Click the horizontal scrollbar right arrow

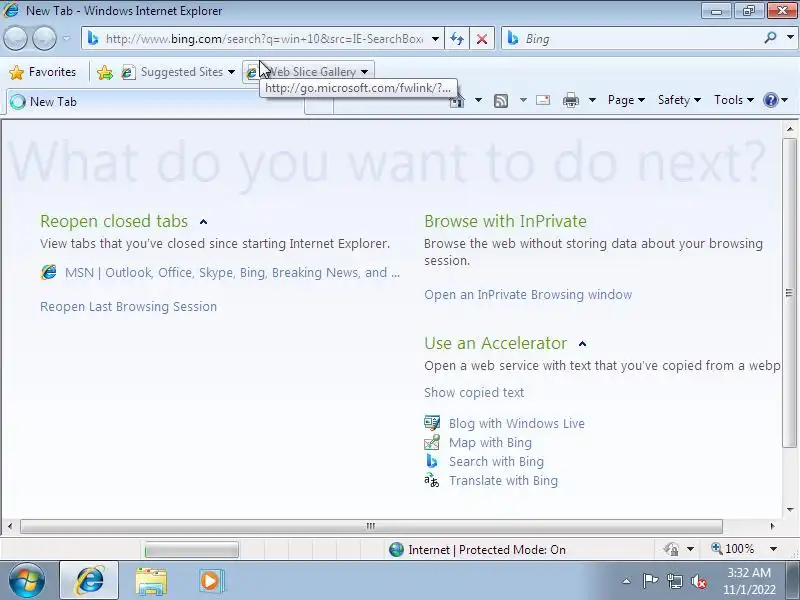coord(772,526)
